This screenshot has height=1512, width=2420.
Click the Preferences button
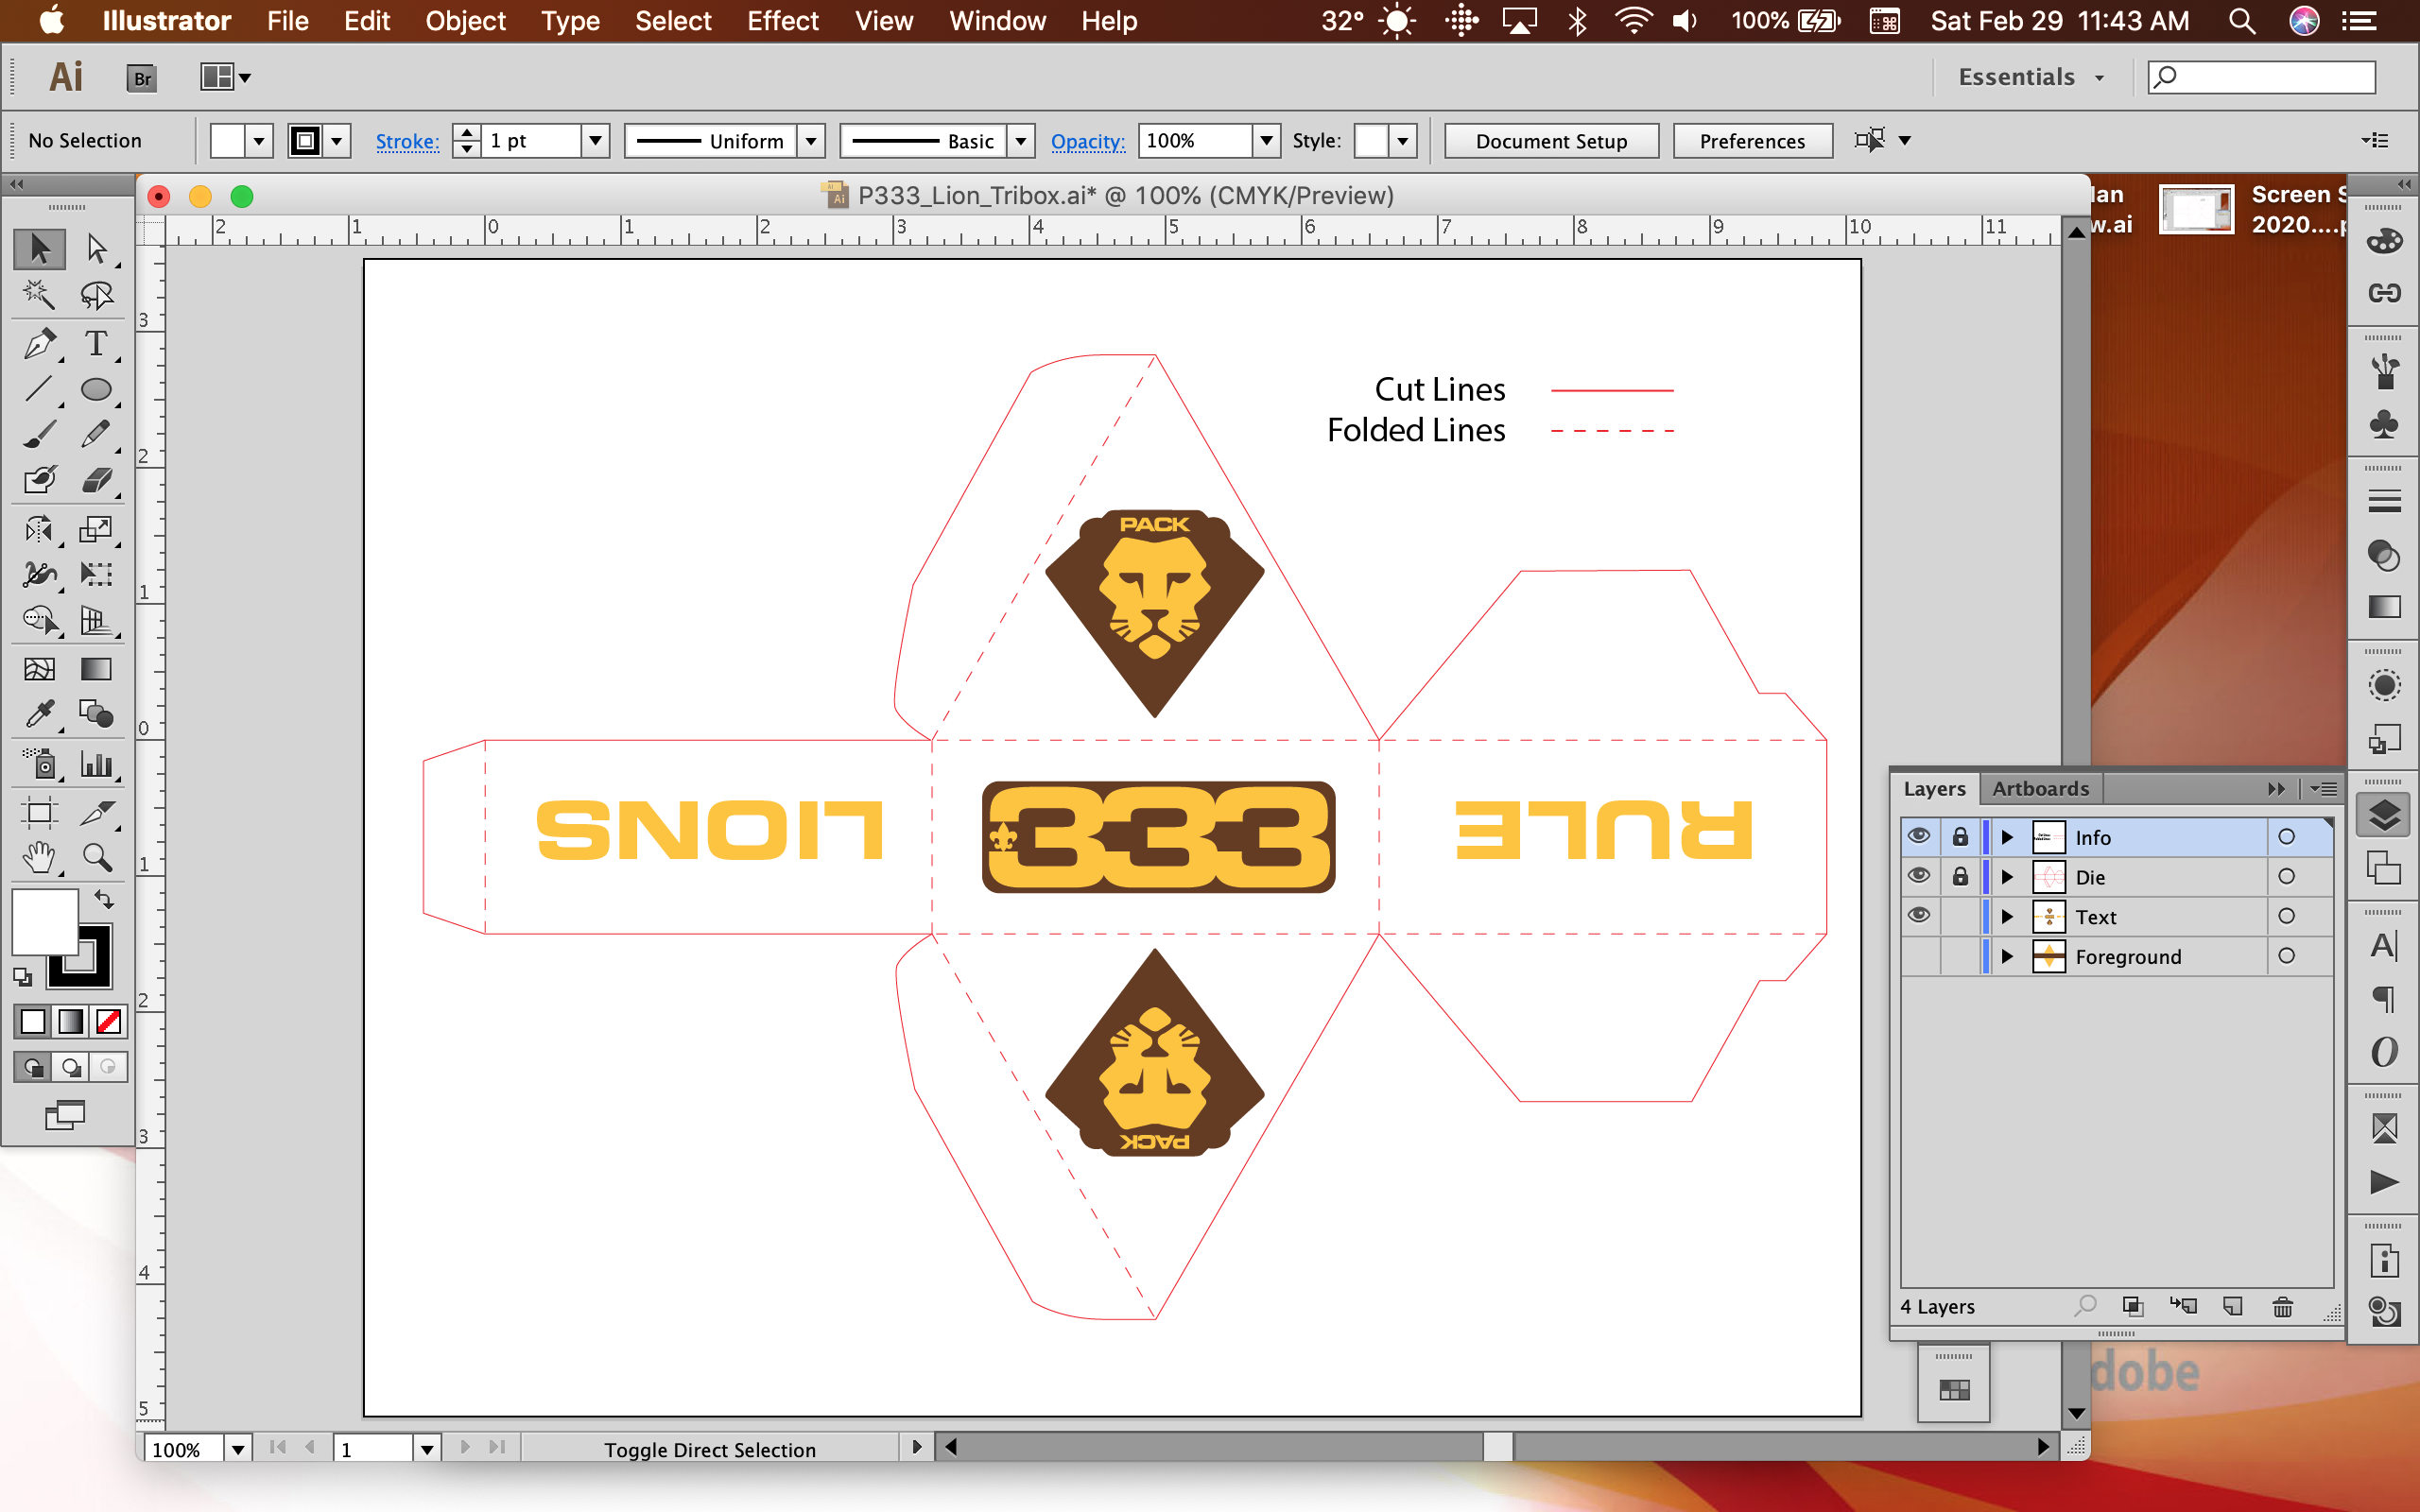[x=1752, y=141]
